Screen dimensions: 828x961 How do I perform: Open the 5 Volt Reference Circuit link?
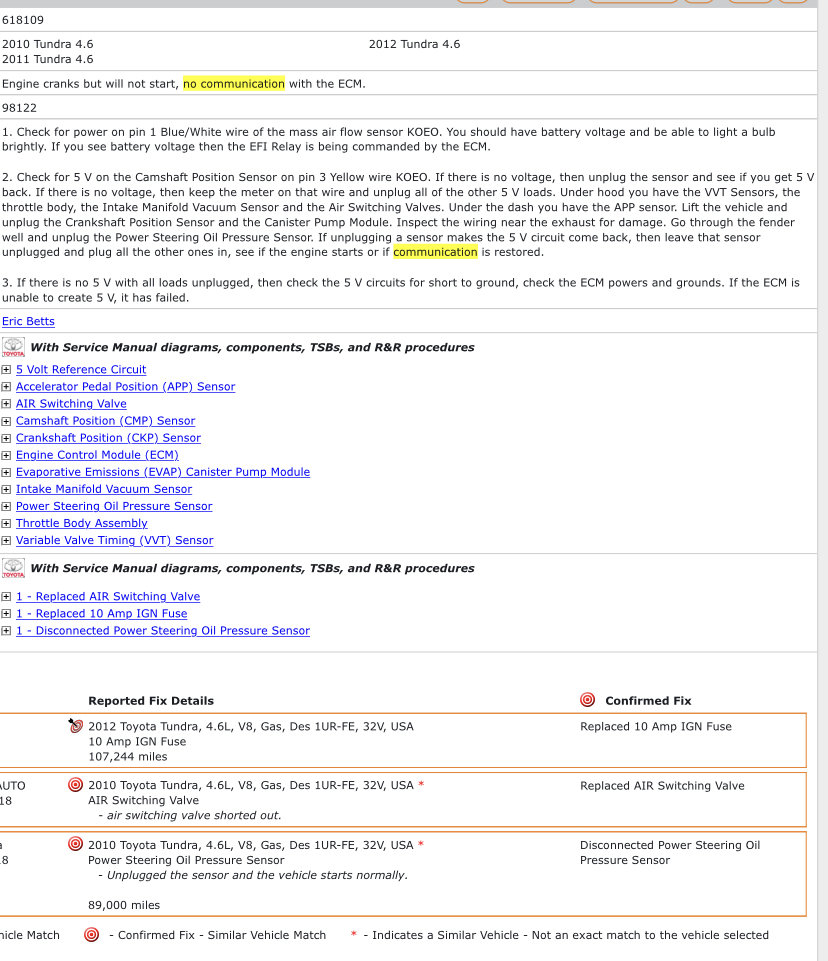coord(81,370)
